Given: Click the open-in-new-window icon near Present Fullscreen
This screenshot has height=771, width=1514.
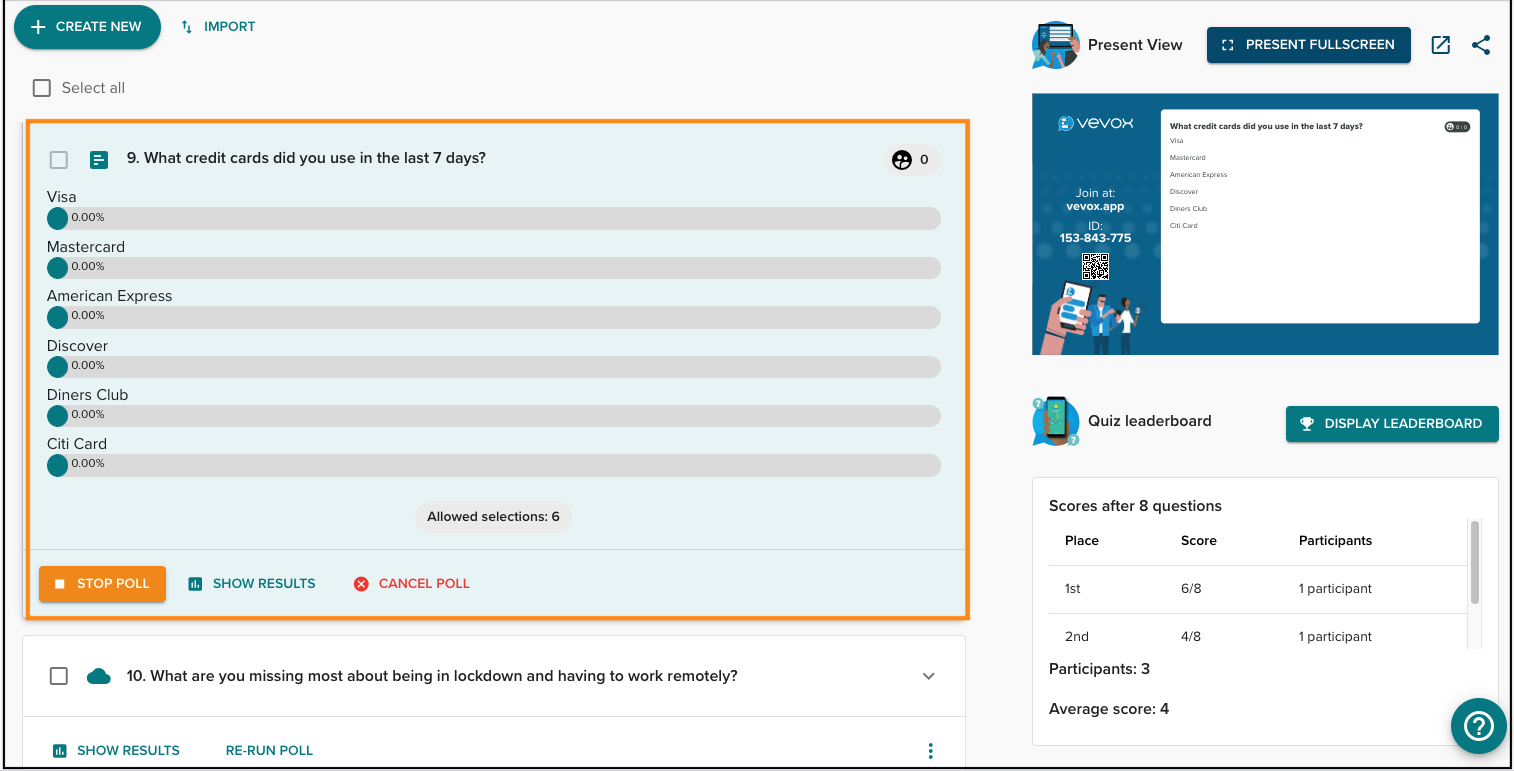Looking at the screenshot, I should (x=1440, y=44).
